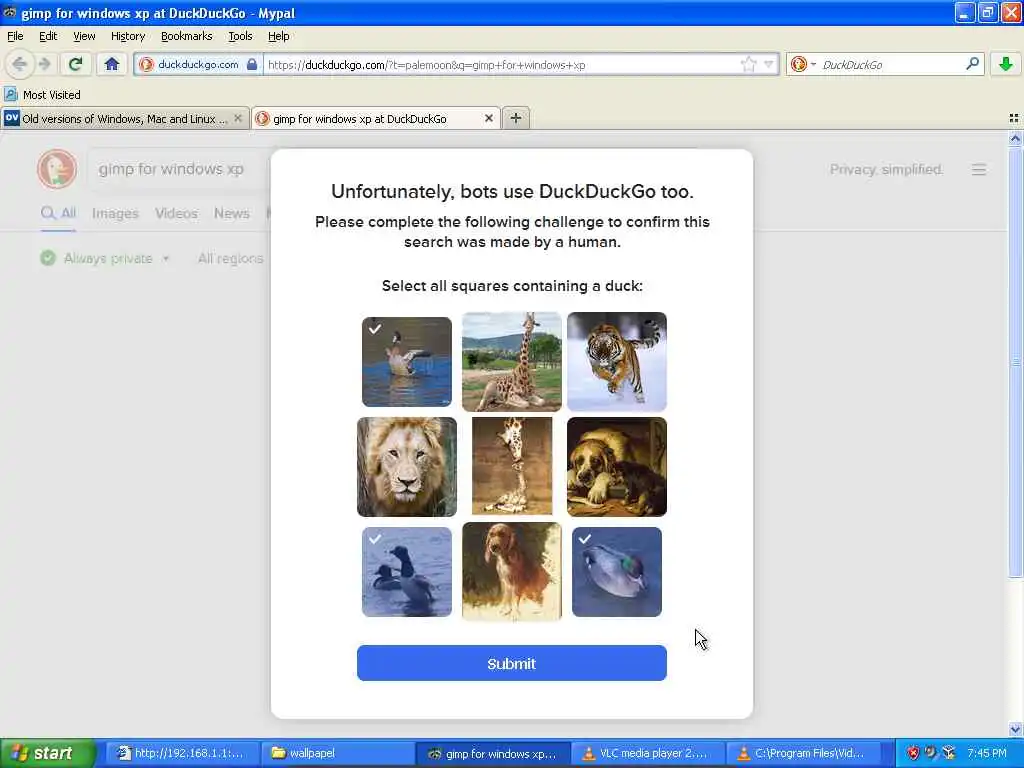Open the History menu
This screenshot has width=1024, height=768.
click(127, 36)
